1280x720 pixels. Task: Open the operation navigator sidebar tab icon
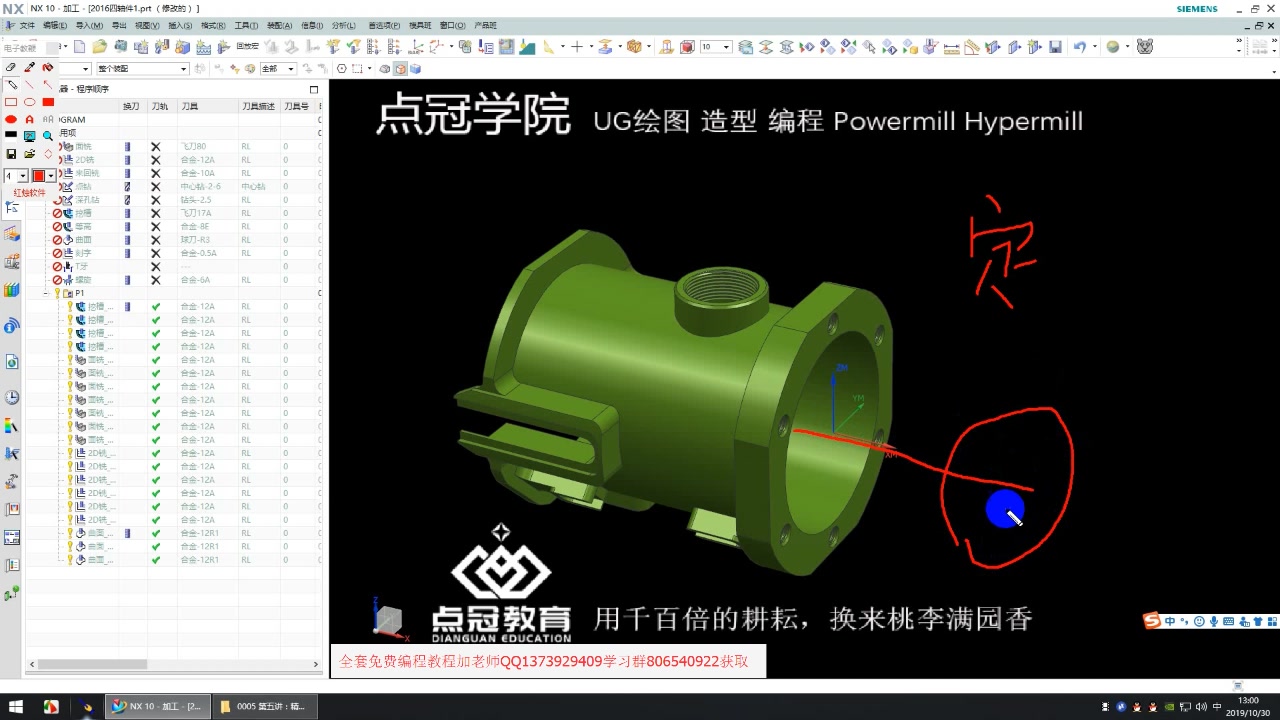(12, 207)
